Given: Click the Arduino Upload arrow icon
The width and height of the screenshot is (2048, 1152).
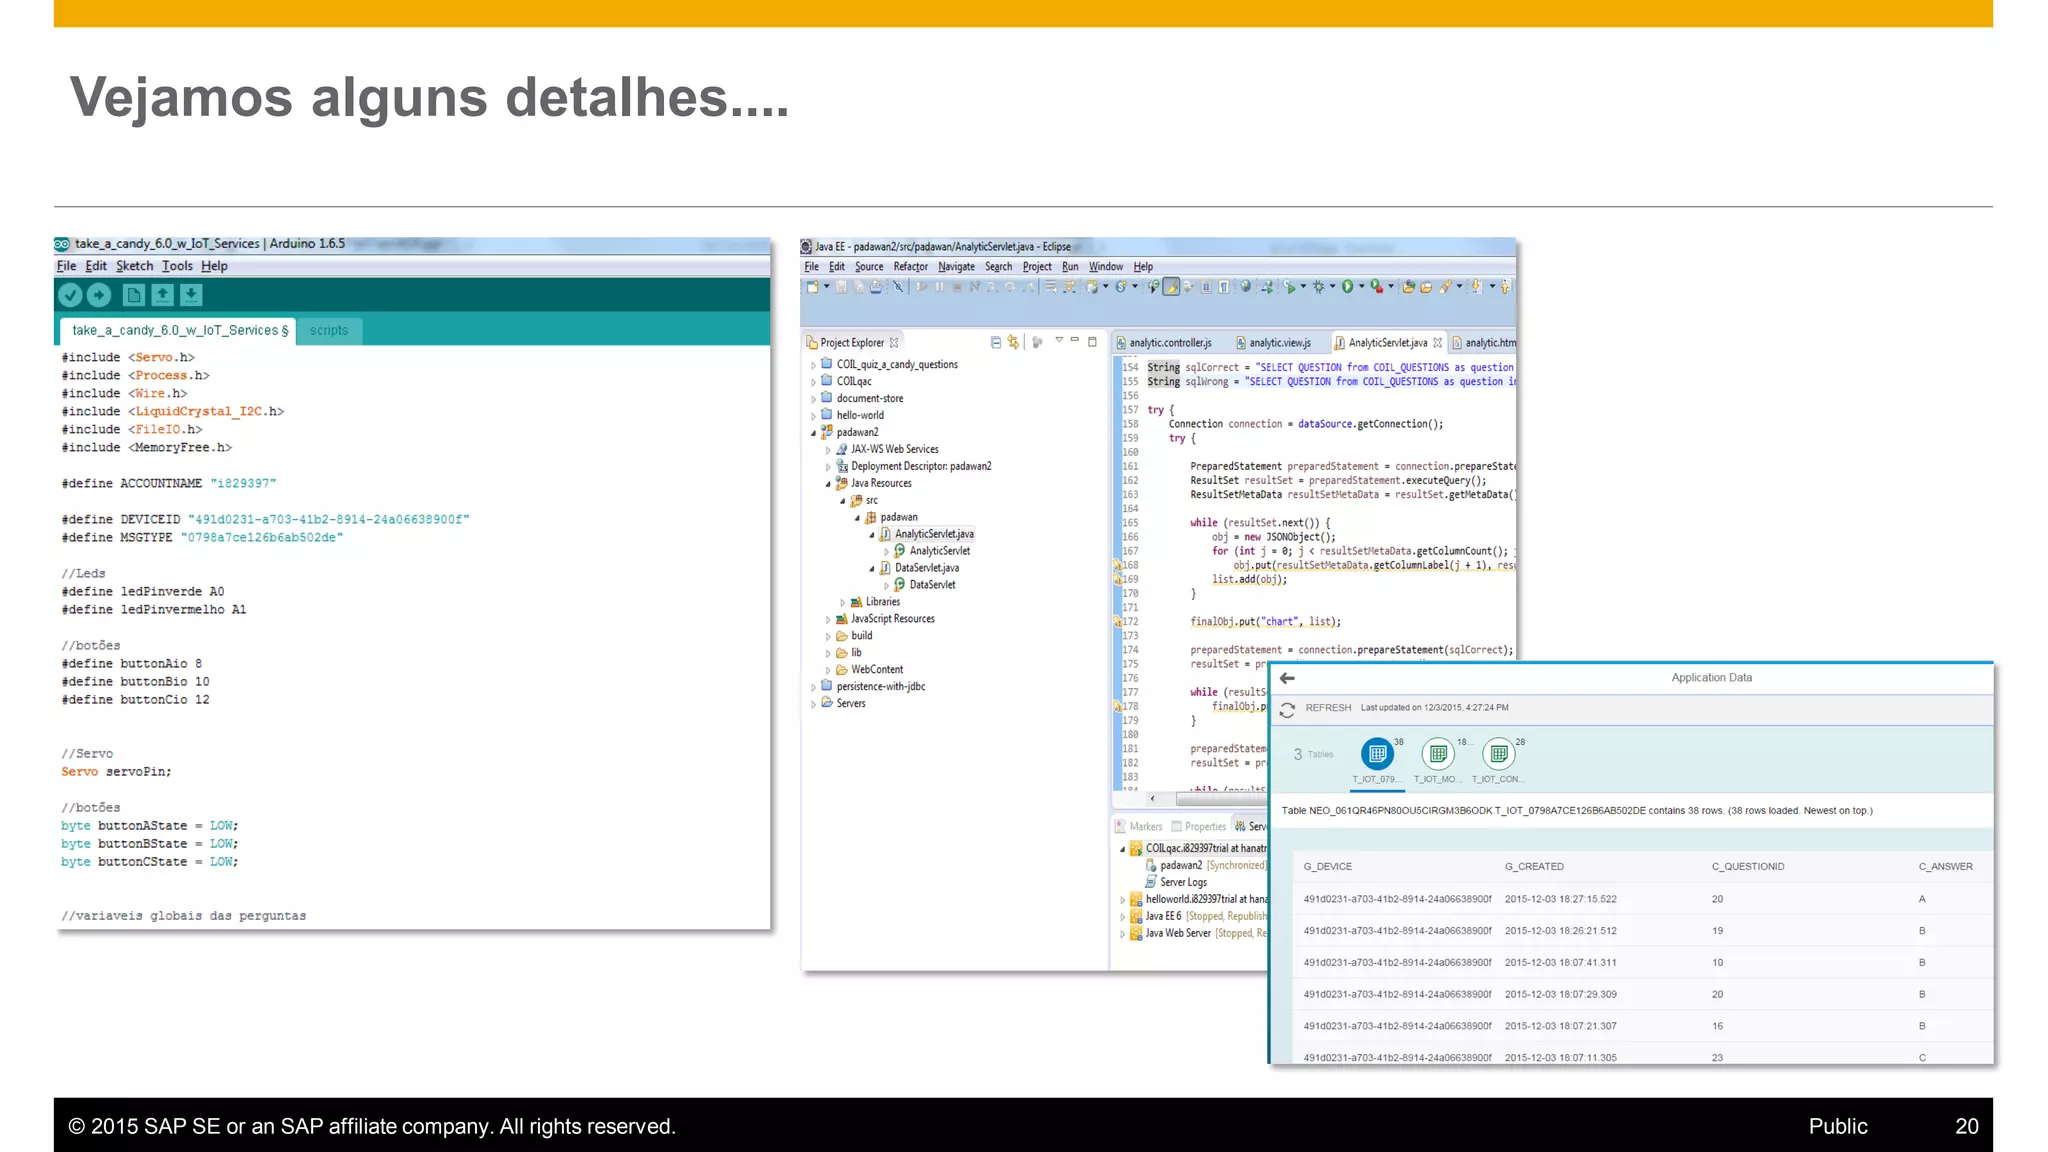Looking at the screenshot, I should coord(99,294).
